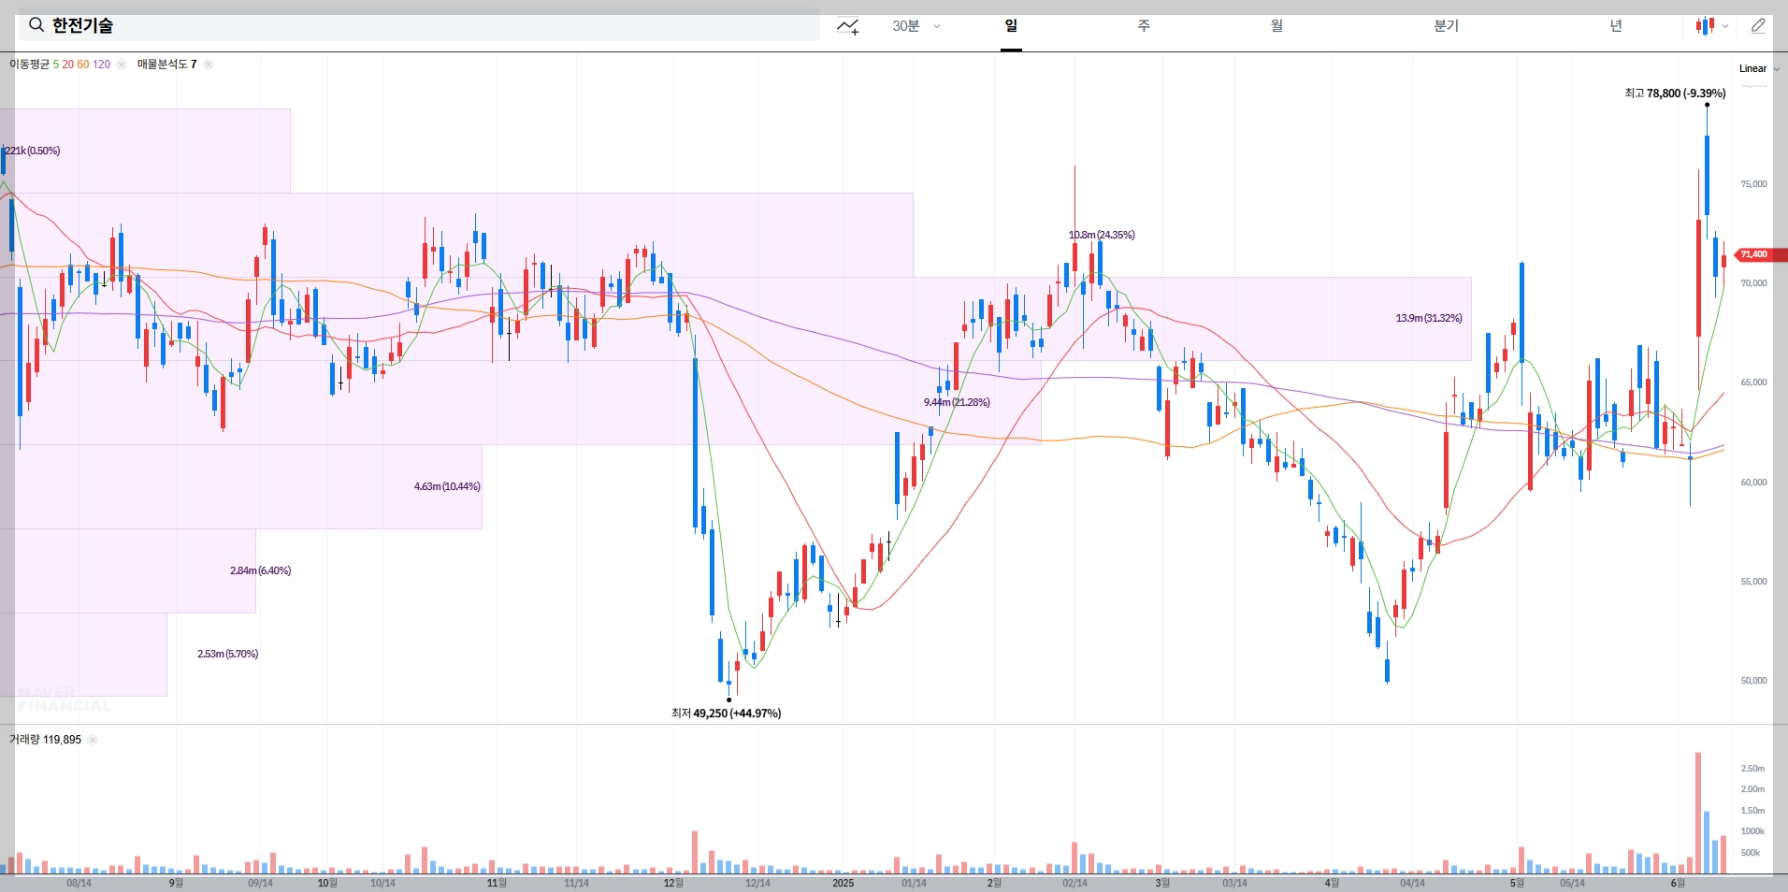1788x892 pixels.
Task: Click the 500k volume axis label
Action: (x=1750, y=853)
